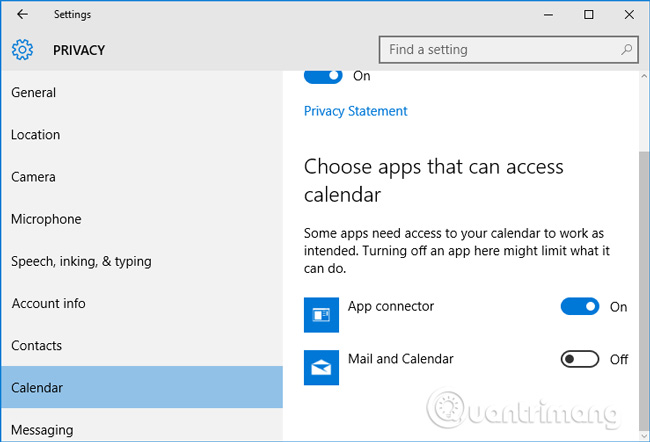Switch off the top calendar access toggle
This screenshot has width=650, height=442.
click(322, 76)
